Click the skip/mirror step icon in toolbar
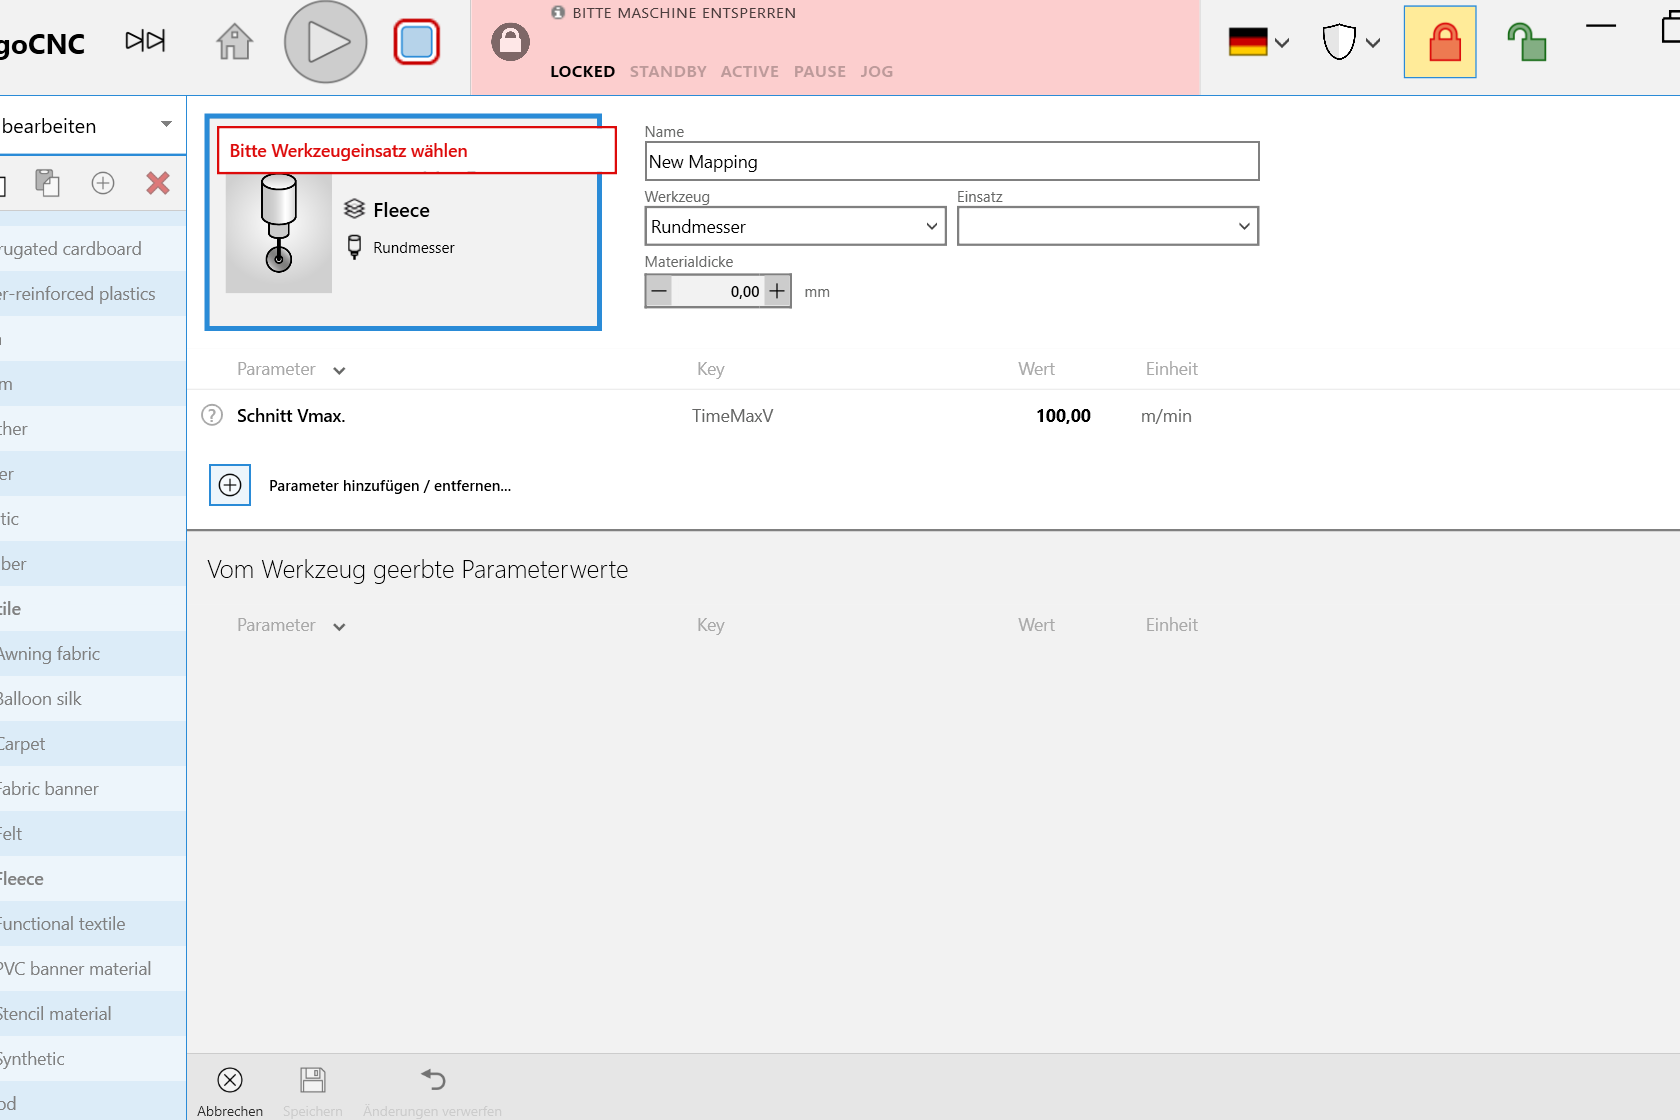 [x=145, y=41]
